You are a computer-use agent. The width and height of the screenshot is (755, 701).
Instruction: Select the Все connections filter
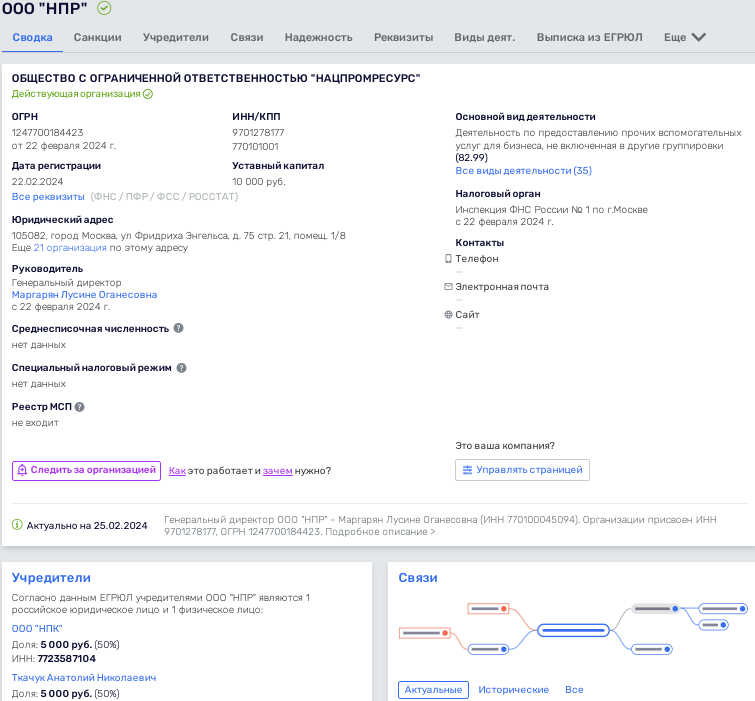pyautogui.click(x=574, y=689)
